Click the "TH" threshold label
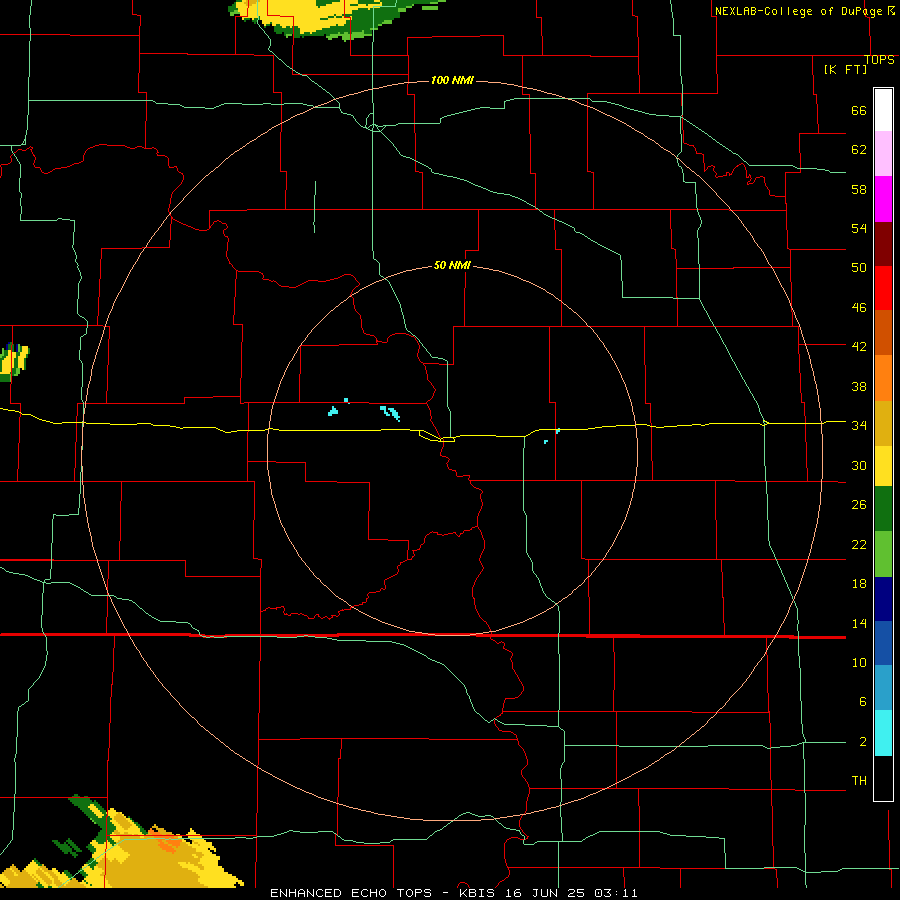The height and width of the screenshot is (900, 900). click(x=859, y=781)
